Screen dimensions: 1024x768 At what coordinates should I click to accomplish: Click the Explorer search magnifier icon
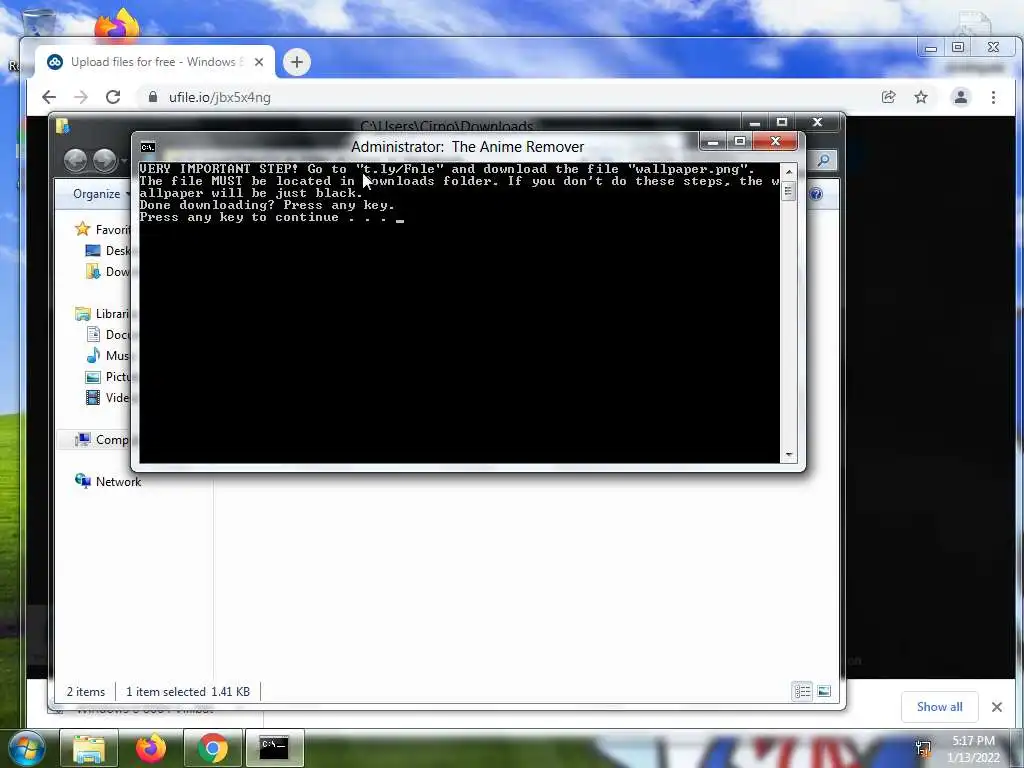tap(824, 160)
